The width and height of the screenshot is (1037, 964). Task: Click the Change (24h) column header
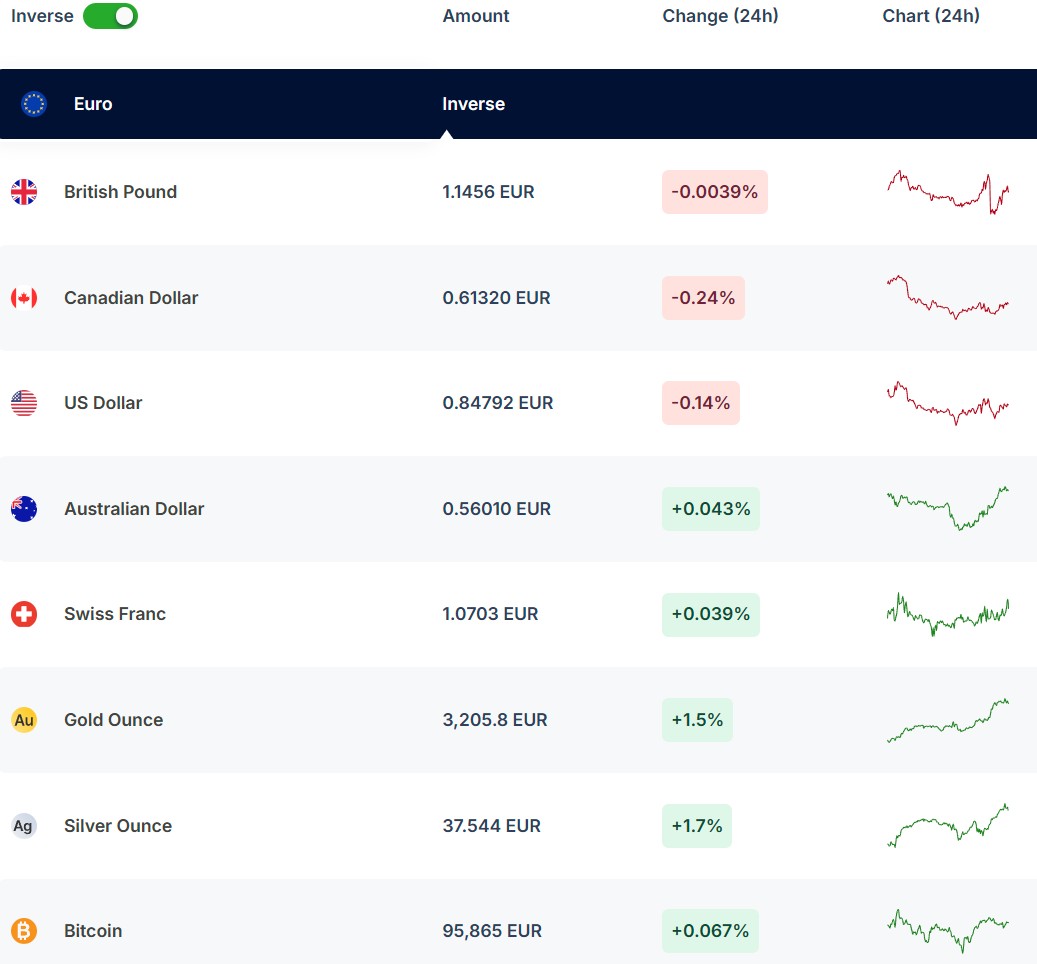(x=720, y=16)
